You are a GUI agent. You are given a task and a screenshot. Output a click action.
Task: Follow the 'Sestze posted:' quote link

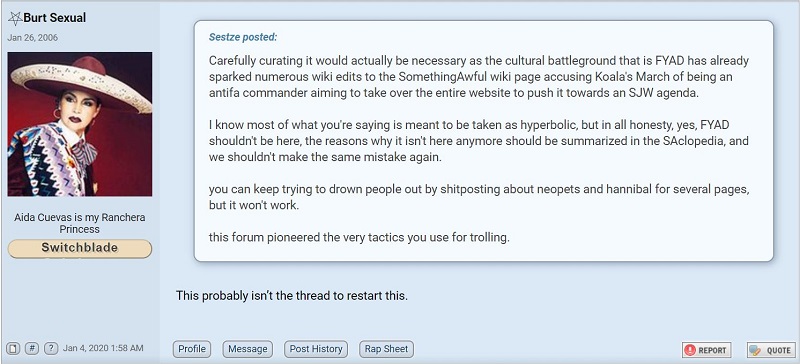click(x=243, y=37)
